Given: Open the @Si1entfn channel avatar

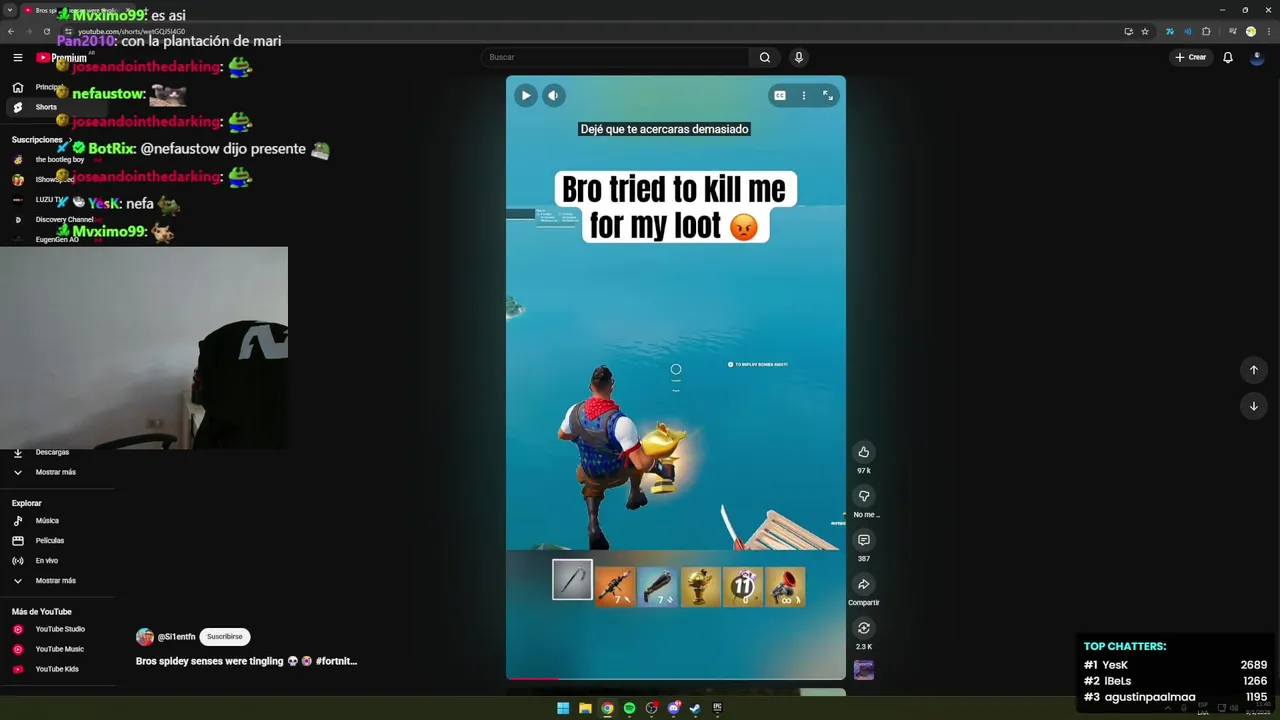Looking at the screenshot, I should click(145, 637).
